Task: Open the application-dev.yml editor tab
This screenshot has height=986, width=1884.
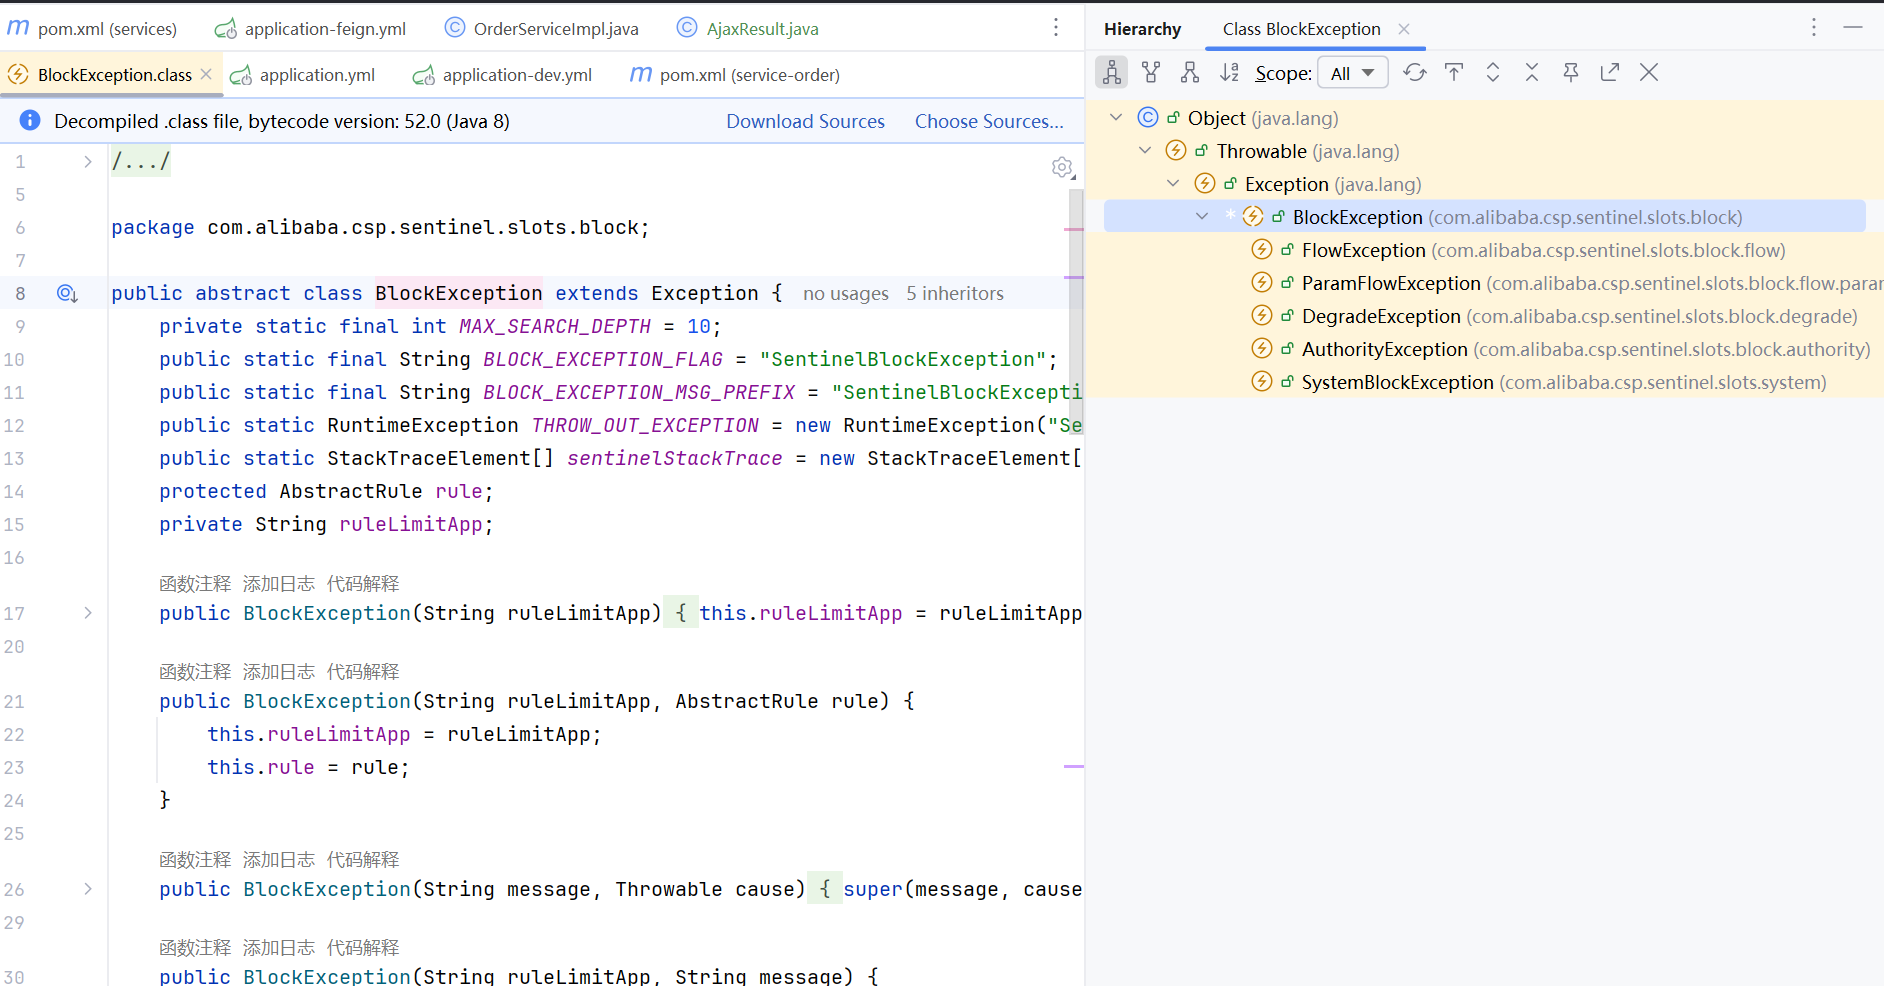Action: click(516, 75)
